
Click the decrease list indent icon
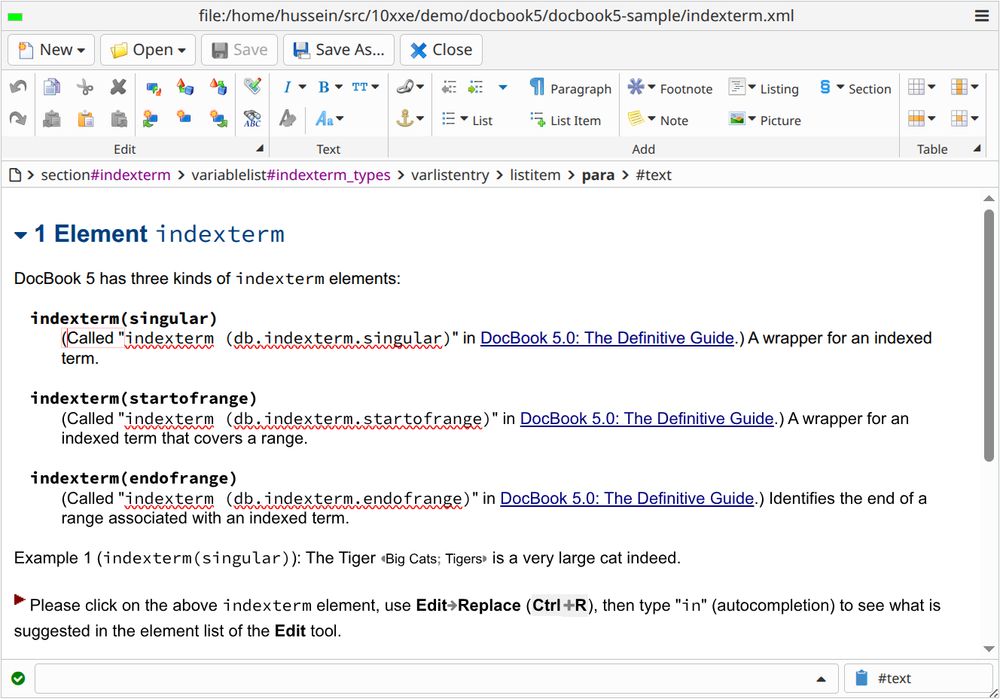click(449, 87)
